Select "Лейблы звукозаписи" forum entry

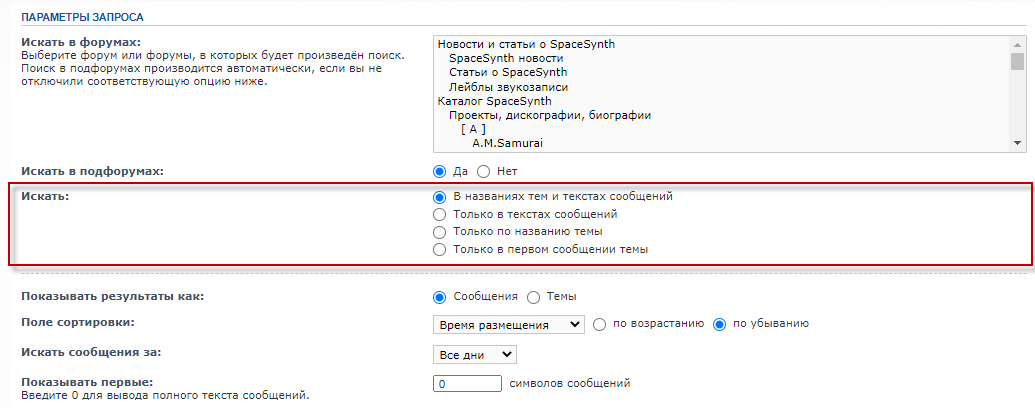[x=509, y=86]
